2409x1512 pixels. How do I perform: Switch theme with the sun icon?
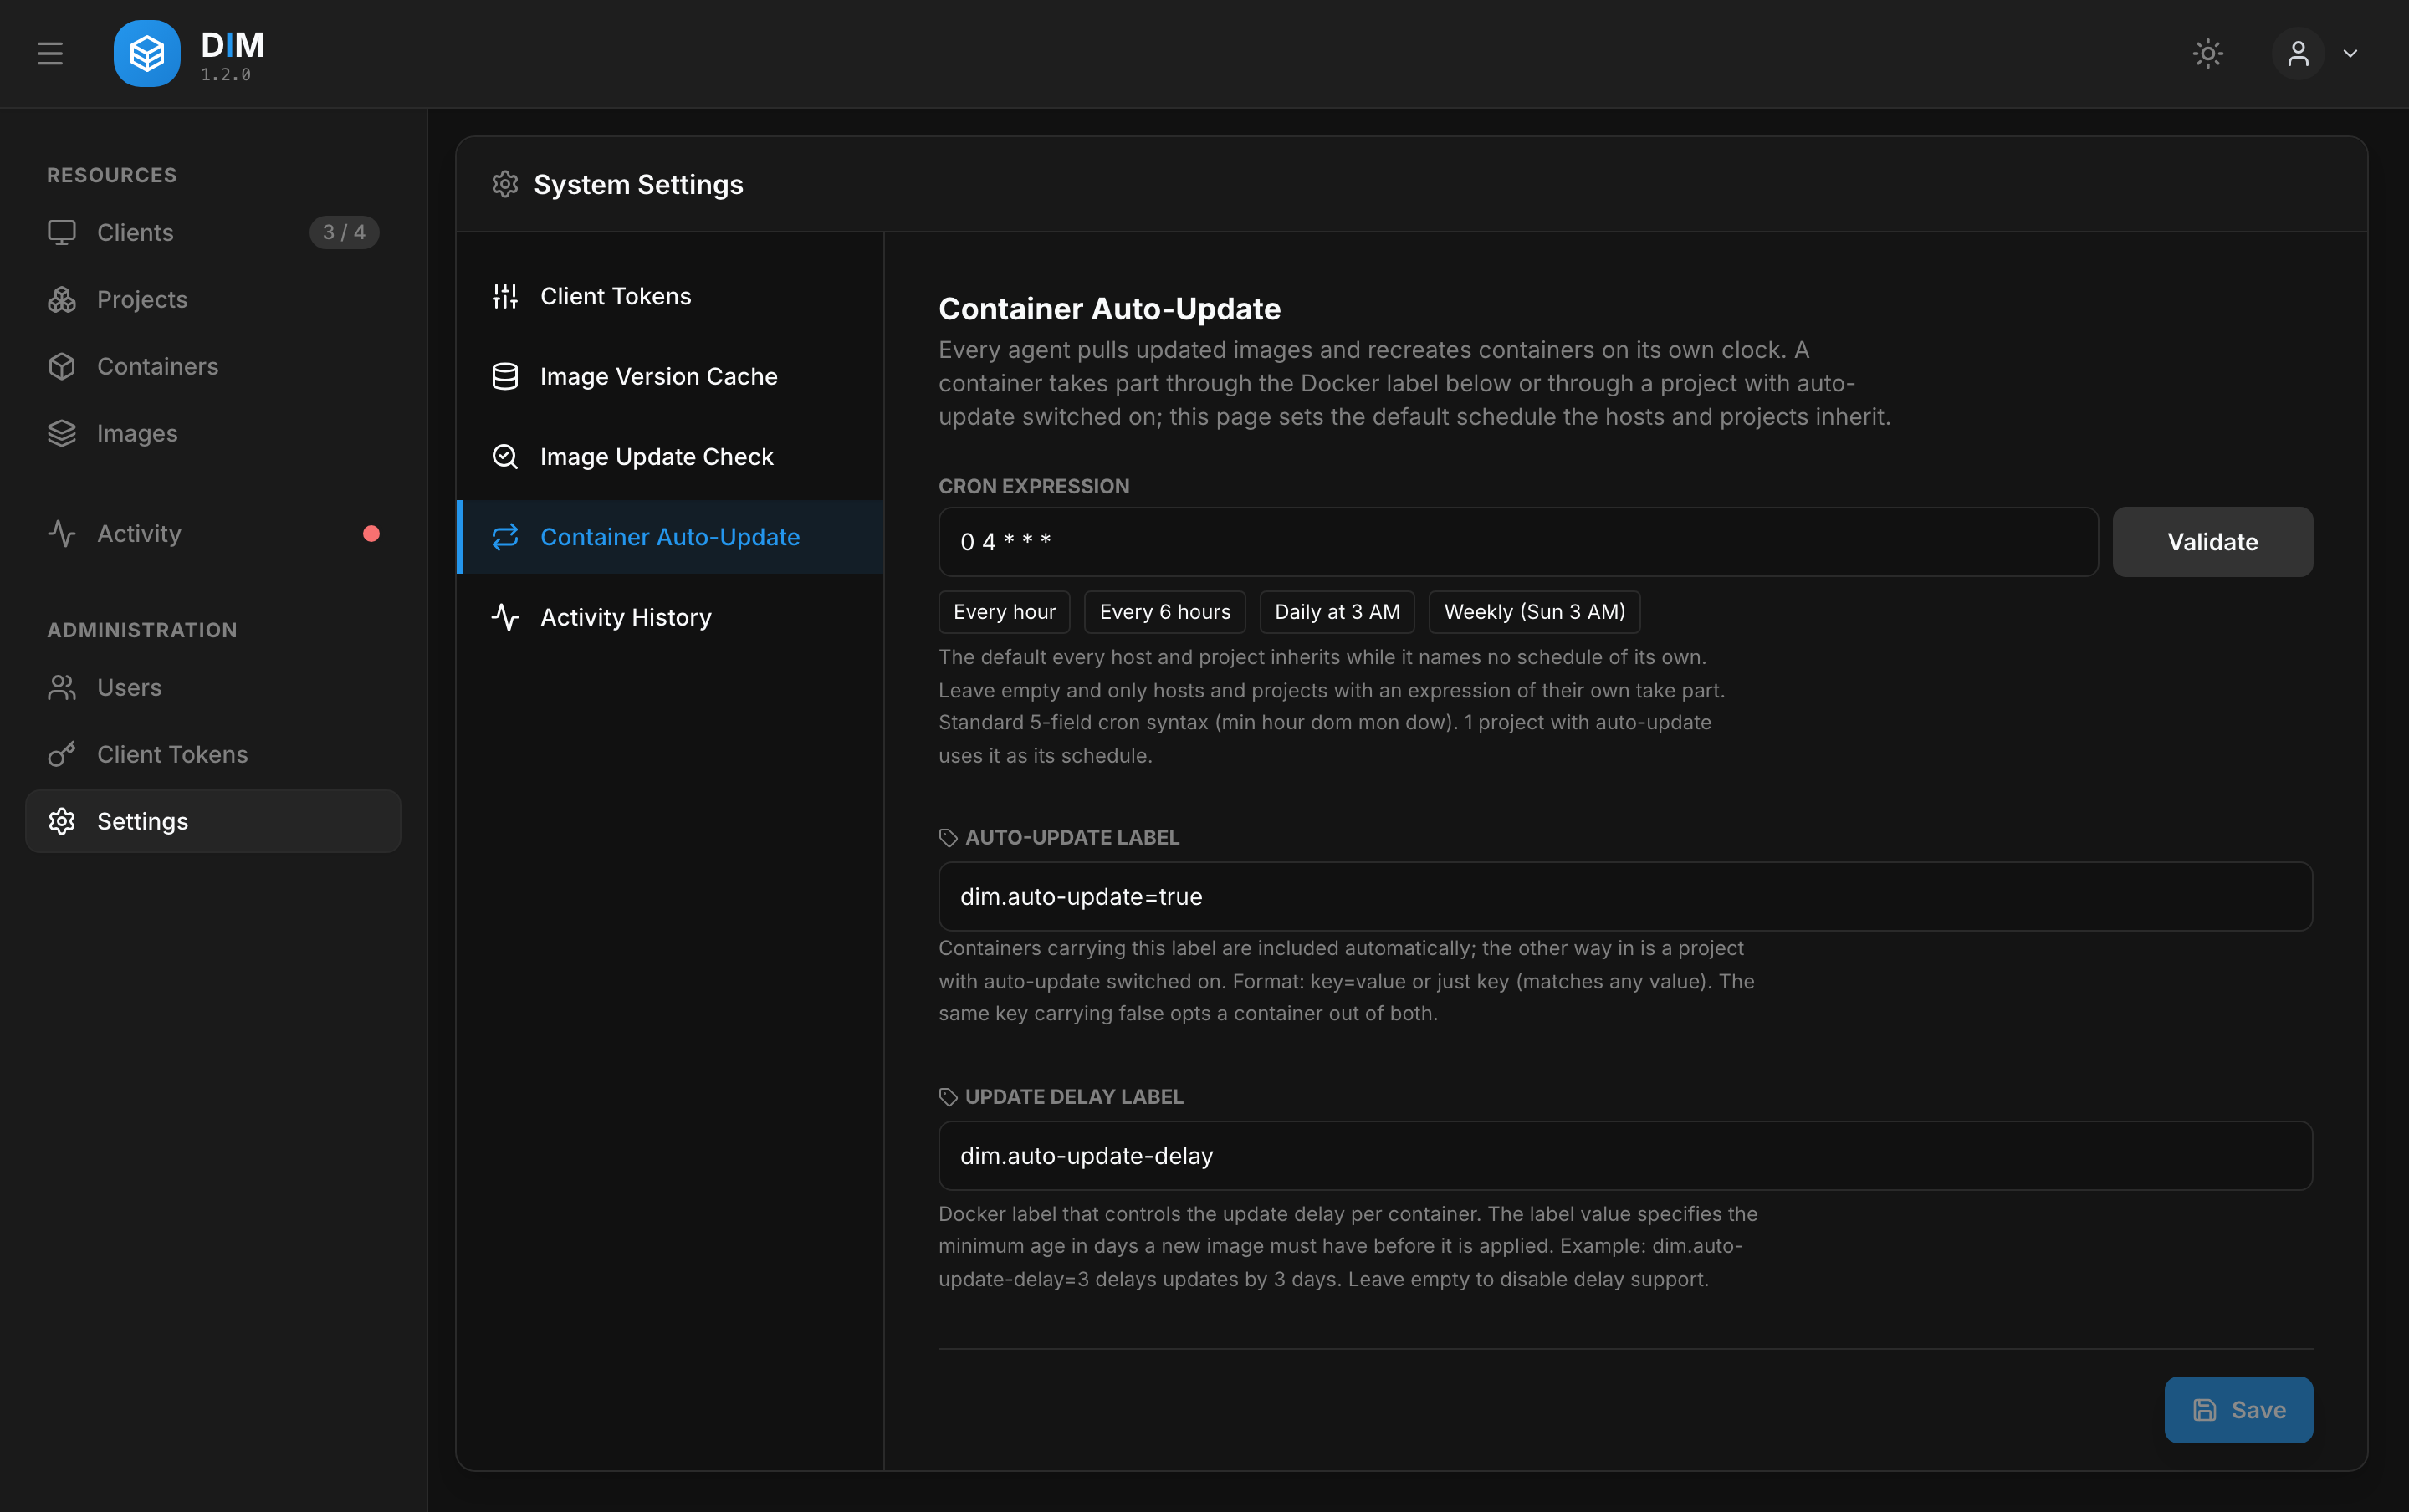tap(2208, 53)
